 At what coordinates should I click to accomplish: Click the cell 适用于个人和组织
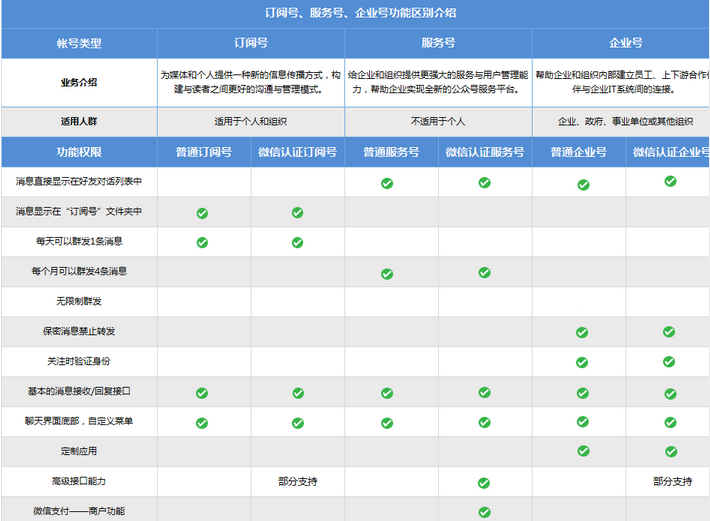click(250, 121)
